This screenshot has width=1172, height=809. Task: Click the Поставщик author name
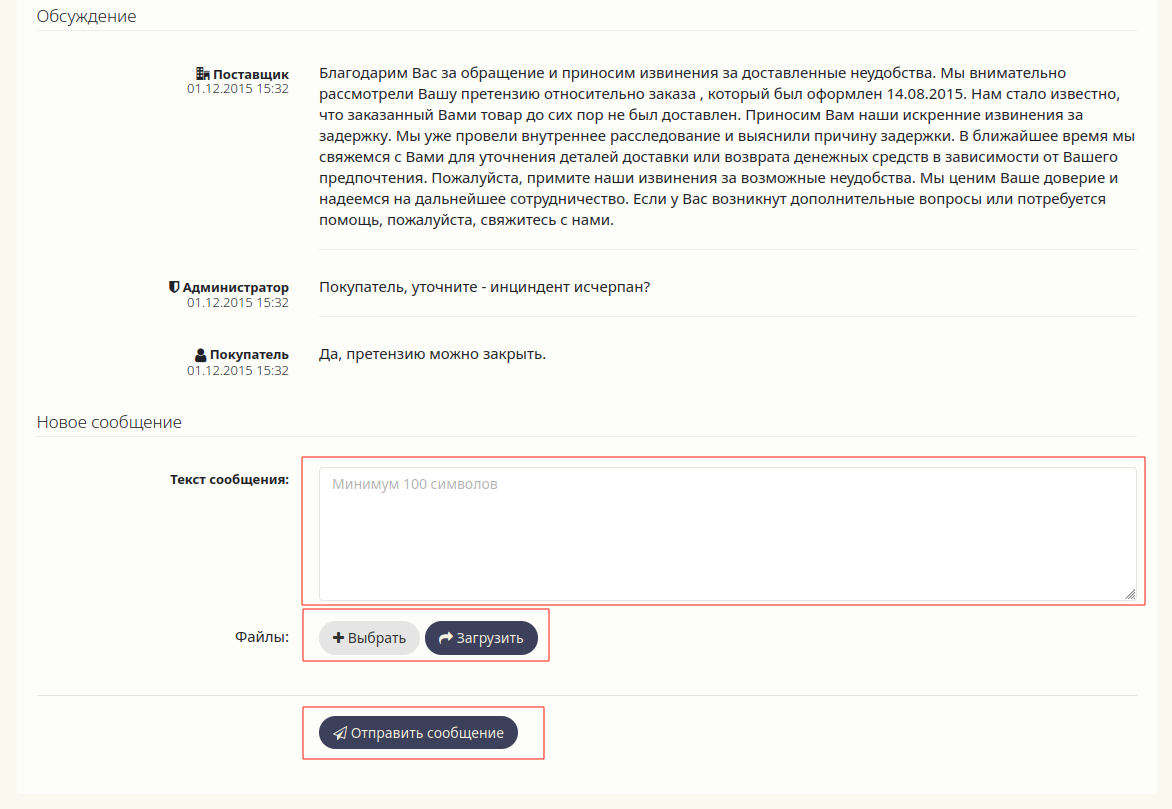251,74
